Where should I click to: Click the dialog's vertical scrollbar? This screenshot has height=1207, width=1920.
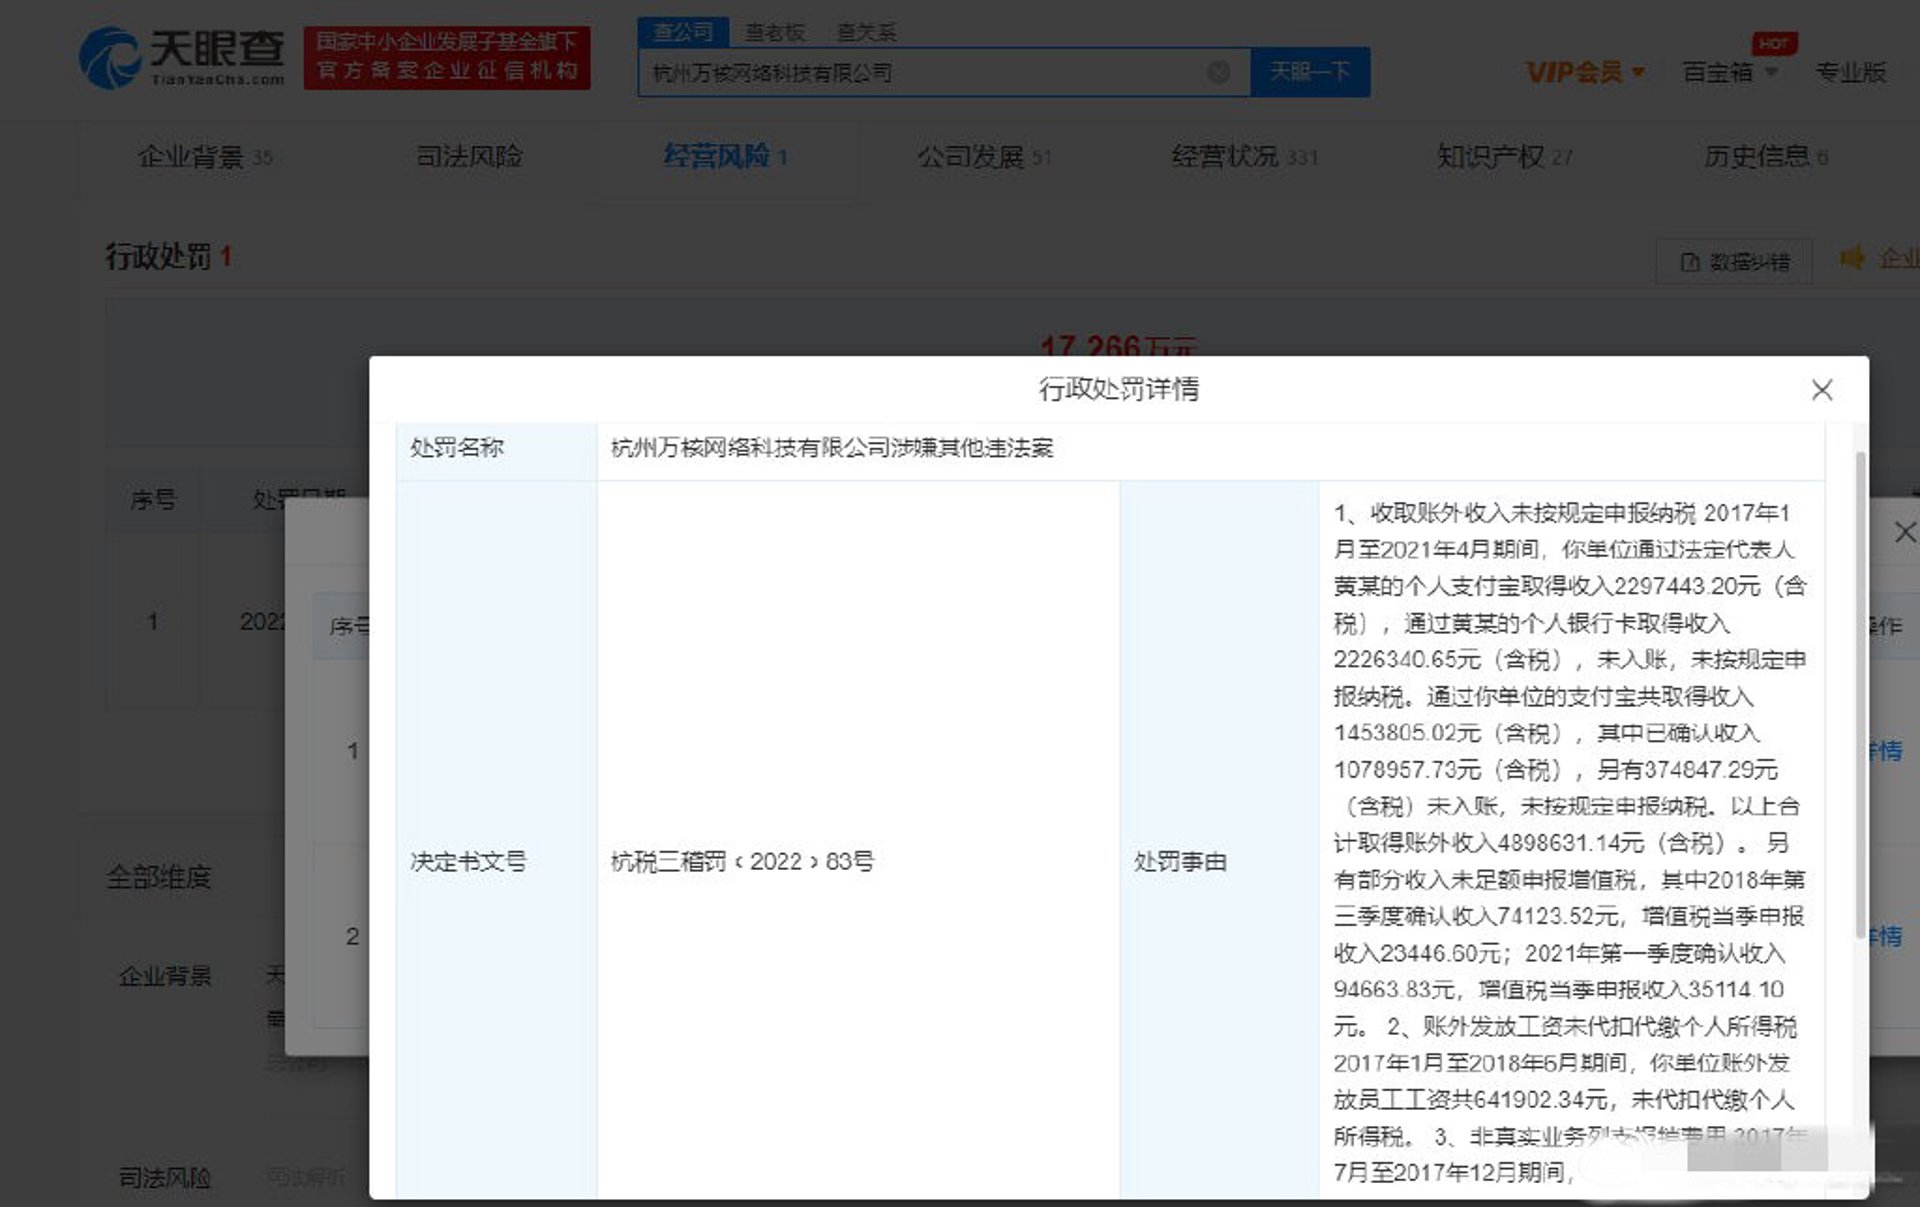(x=1860, y=695)
